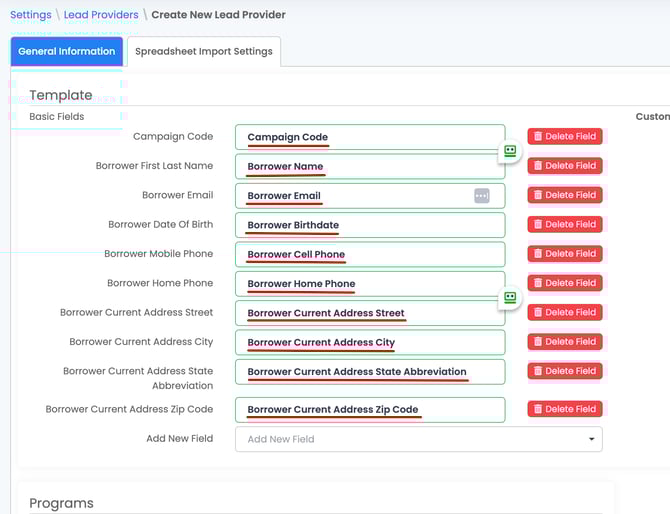Open Lead Providers breadcrumb link
The image size is (670, 514).
pos(101,15)
